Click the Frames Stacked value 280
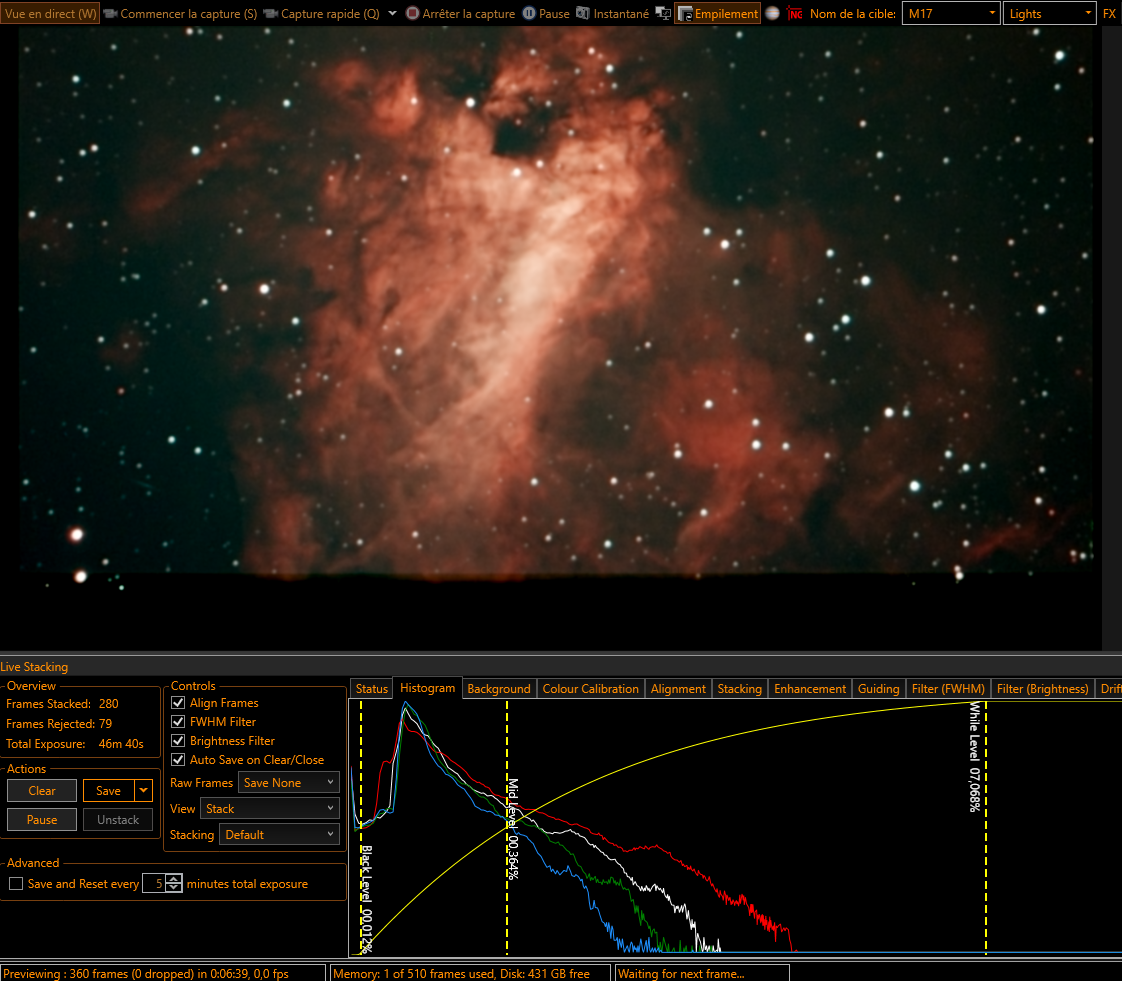 point(109,703)
